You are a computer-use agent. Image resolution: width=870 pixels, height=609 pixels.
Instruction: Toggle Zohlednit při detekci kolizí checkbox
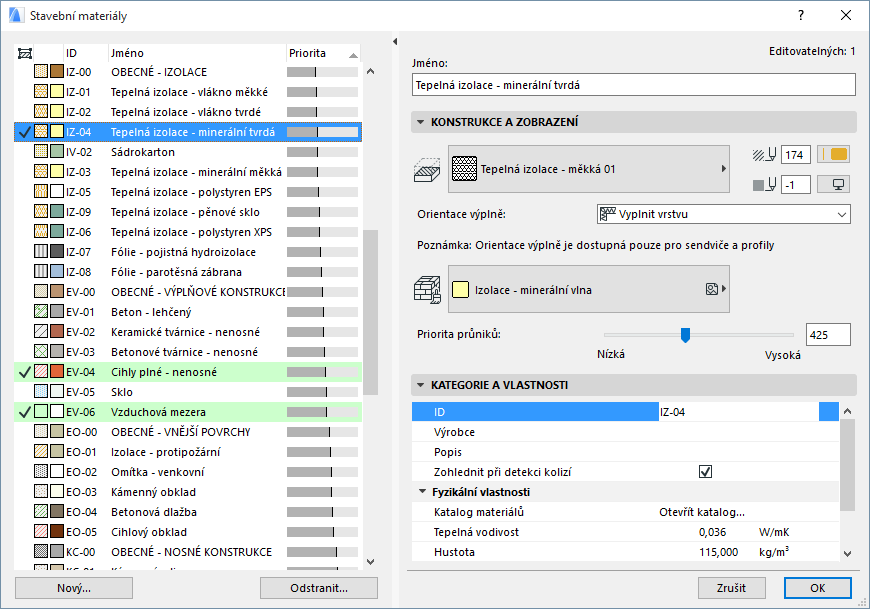tap(705, 471)
